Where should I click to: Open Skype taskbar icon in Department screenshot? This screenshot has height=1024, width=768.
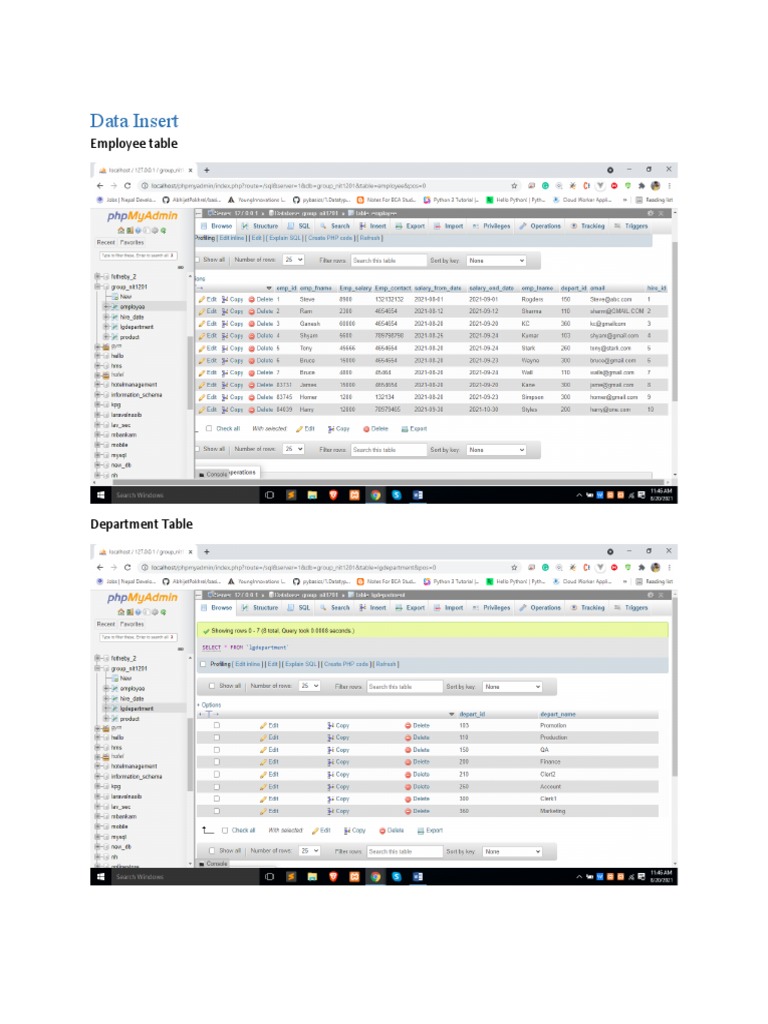(396, 877)
